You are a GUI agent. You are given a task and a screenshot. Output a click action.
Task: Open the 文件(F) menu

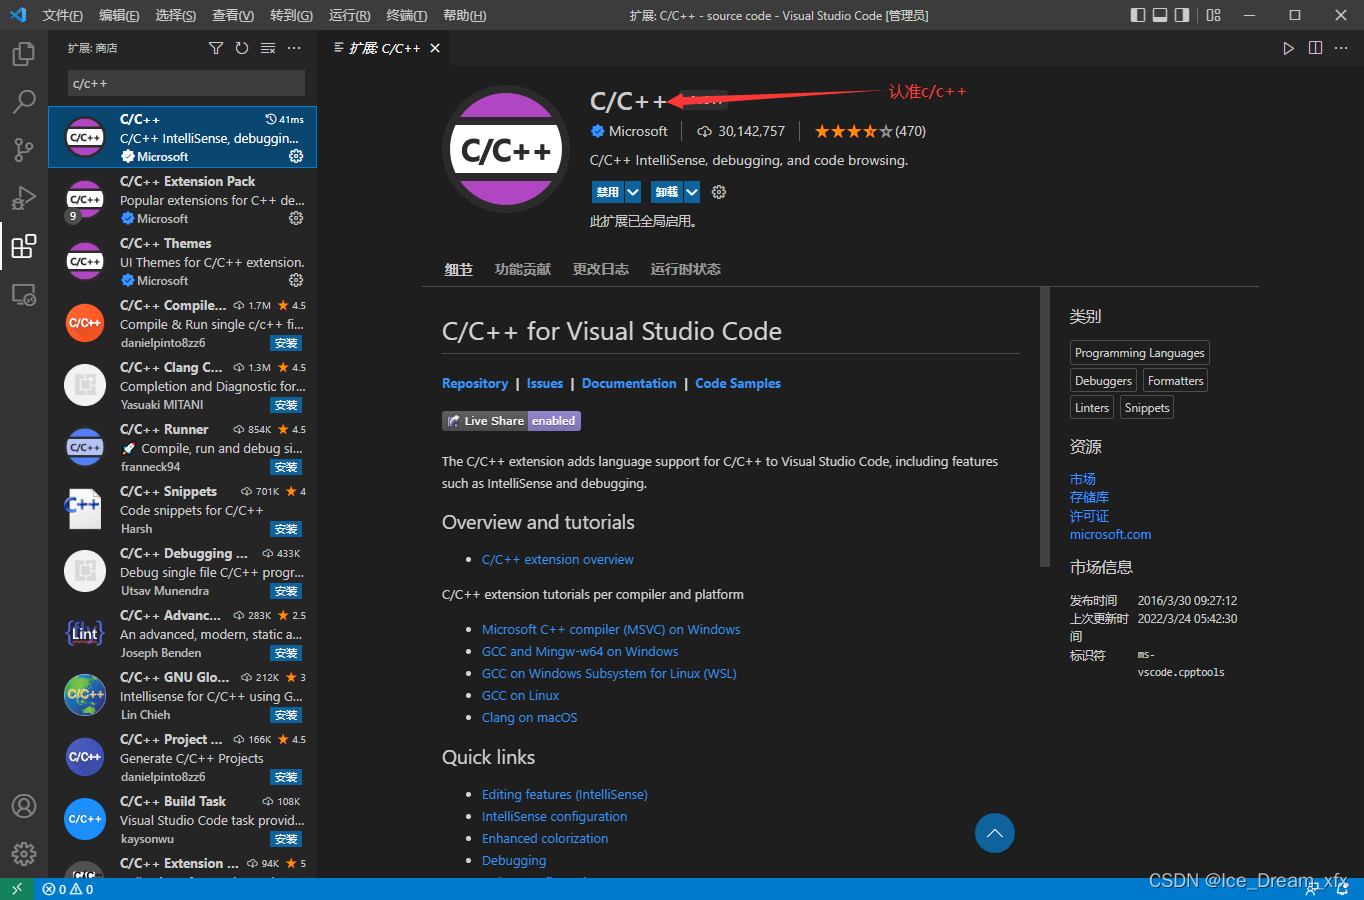click(63, 15)
